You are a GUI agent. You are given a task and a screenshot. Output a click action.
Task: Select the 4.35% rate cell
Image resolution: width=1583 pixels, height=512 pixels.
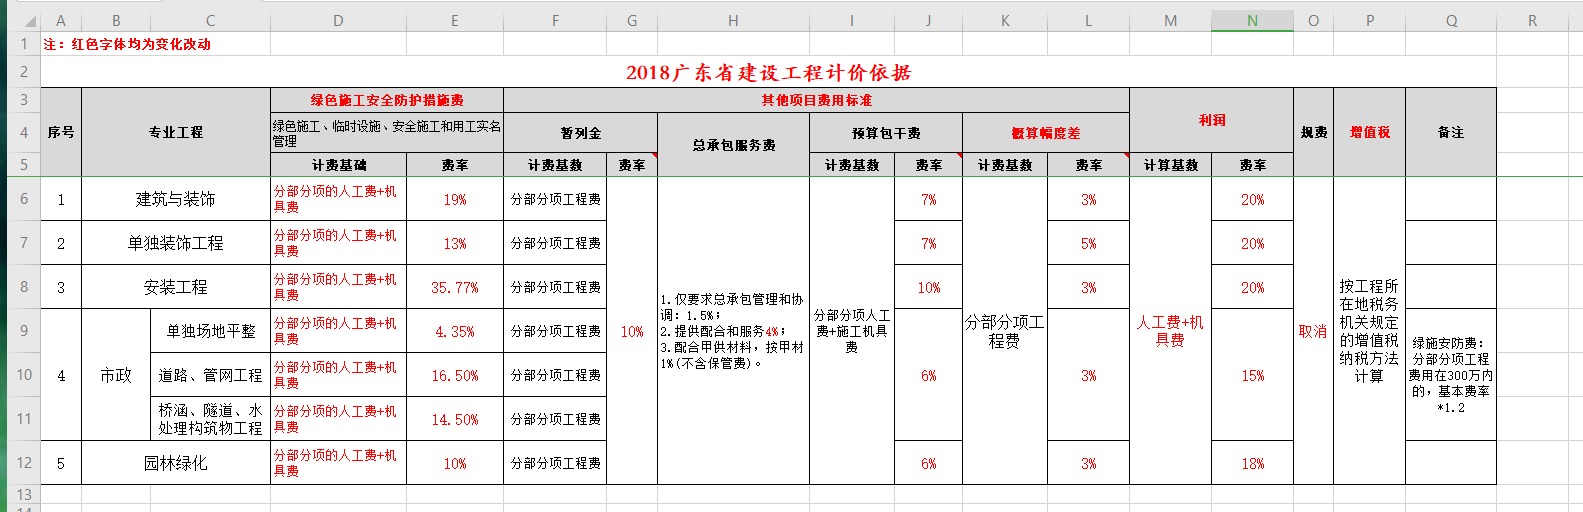[x=455, y=331]
